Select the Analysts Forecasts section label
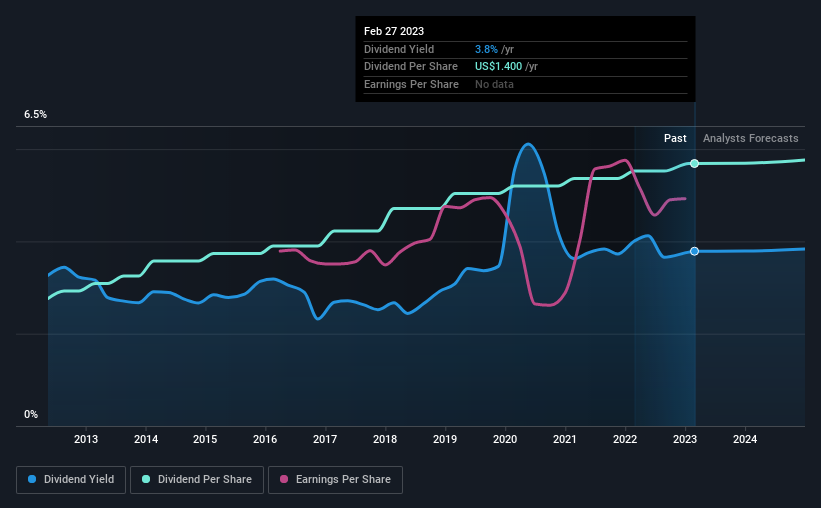This screenshot has width=821, height=508. 750,138
